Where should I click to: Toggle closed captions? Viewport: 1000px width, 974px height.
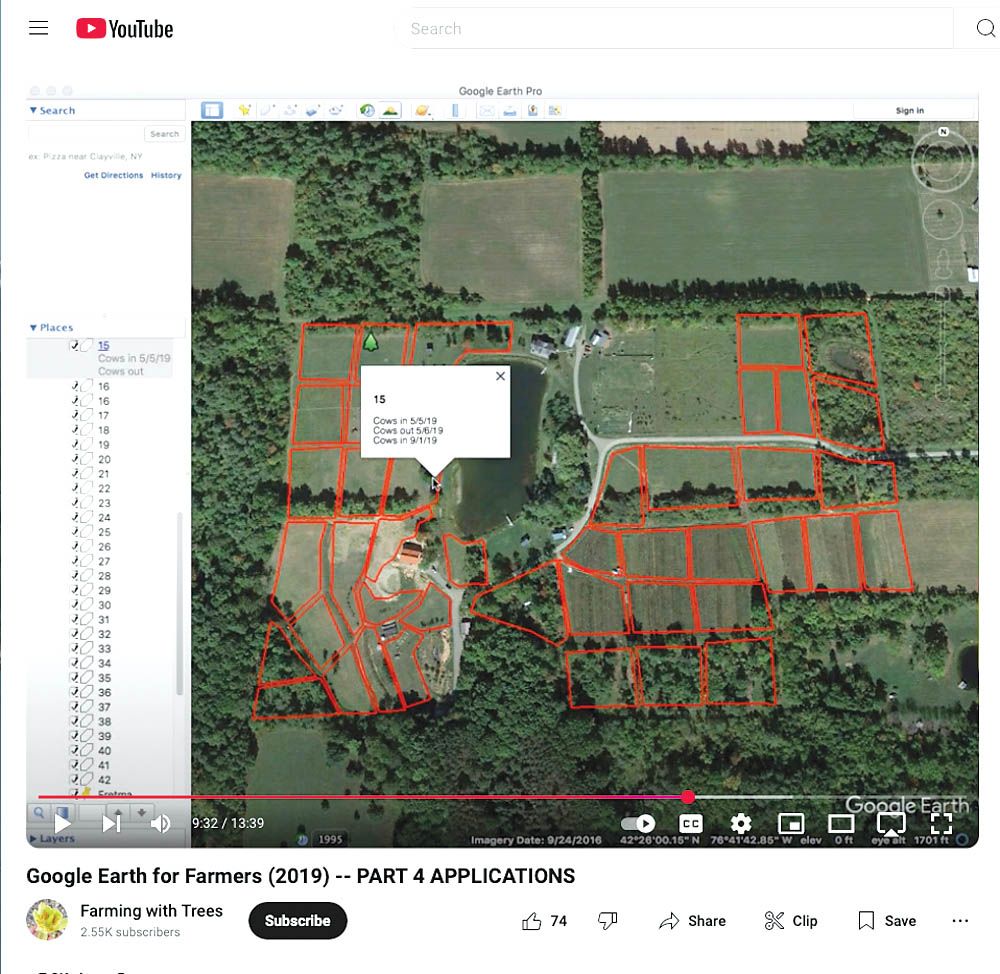click(690, 823)
